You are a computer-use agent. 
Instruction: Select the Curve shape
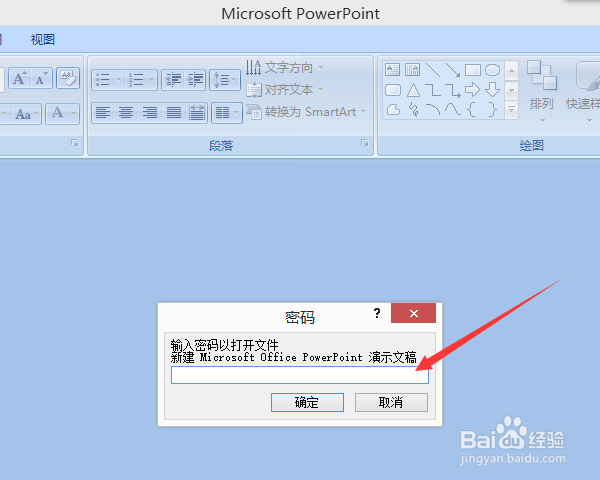453,110
